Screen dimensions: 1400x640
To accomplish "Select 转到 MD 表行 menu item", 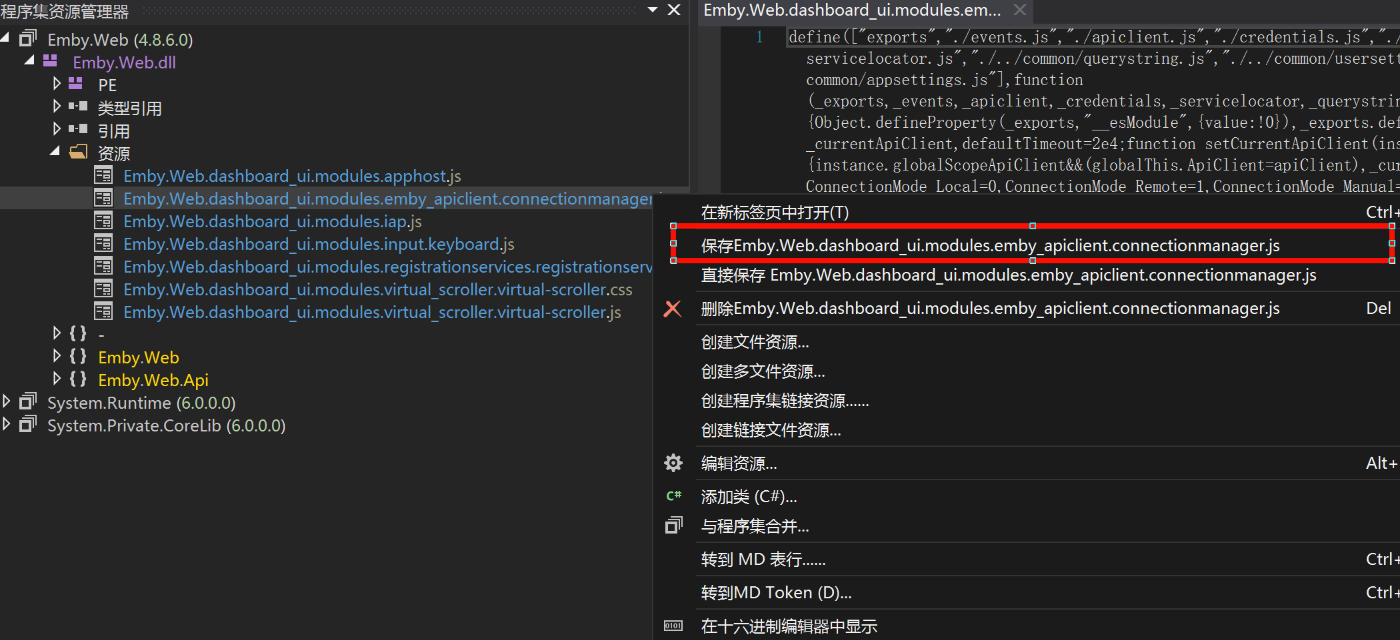I will (x=763, y=560).
